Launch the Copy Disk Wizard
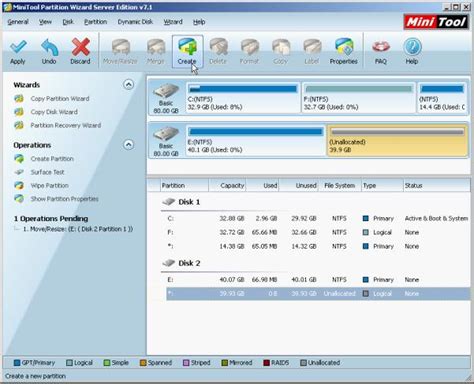The image size is (474, 384). [54, 112]
